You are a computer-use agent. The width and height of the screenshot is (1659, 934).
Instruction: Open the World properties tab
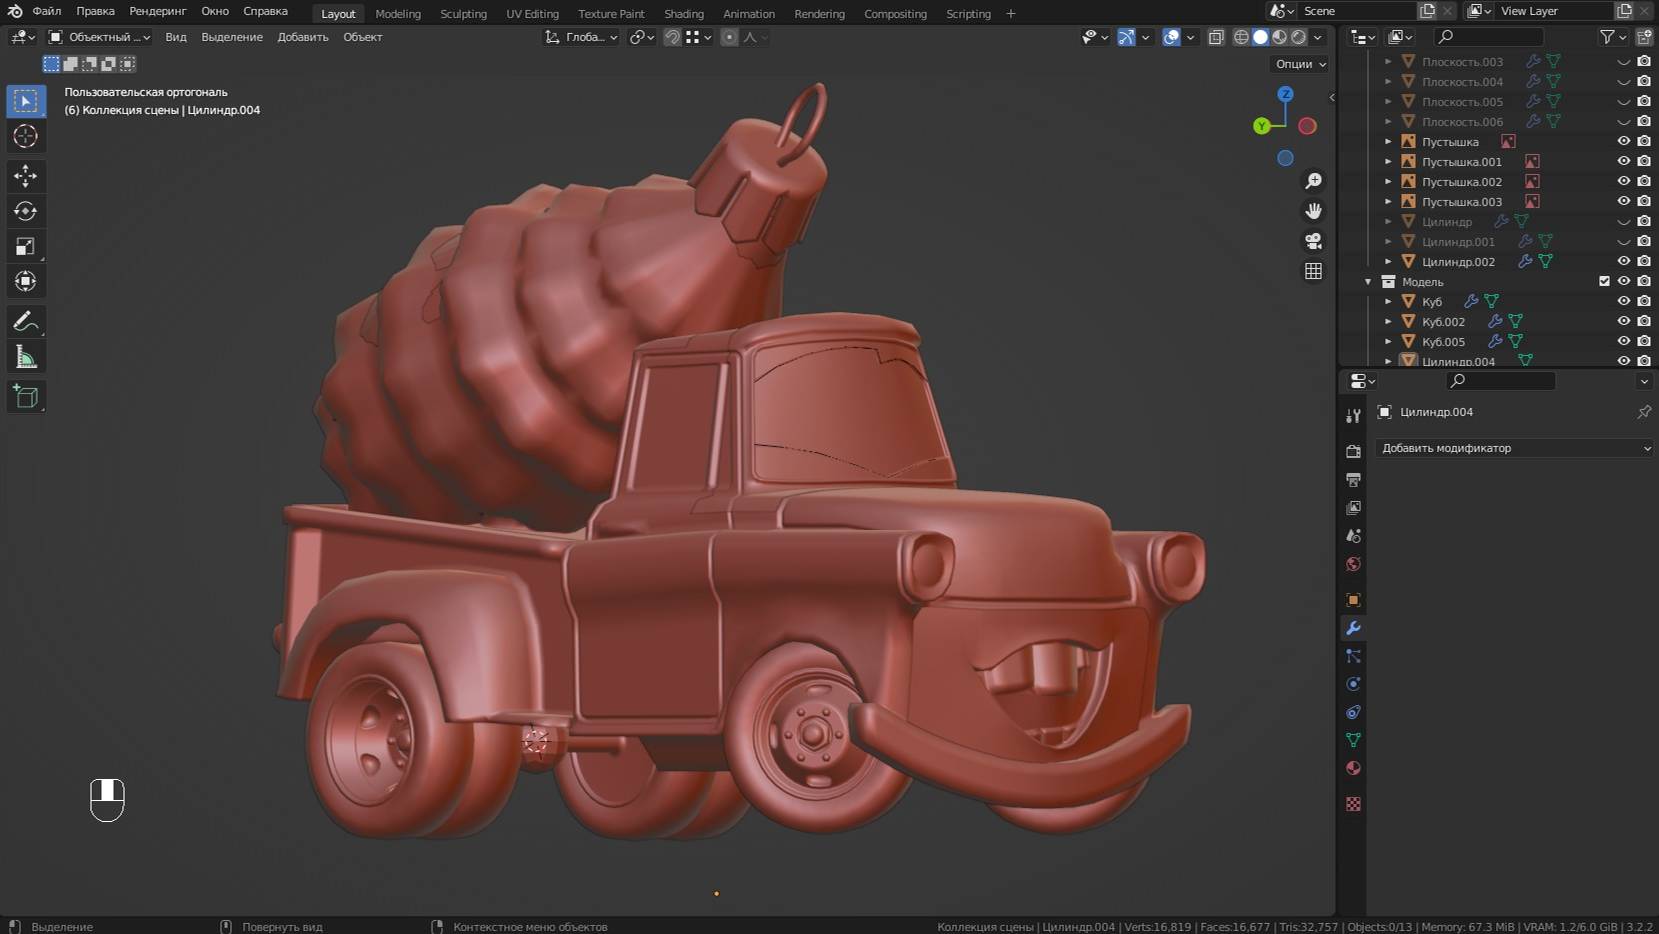[1353, 564]
